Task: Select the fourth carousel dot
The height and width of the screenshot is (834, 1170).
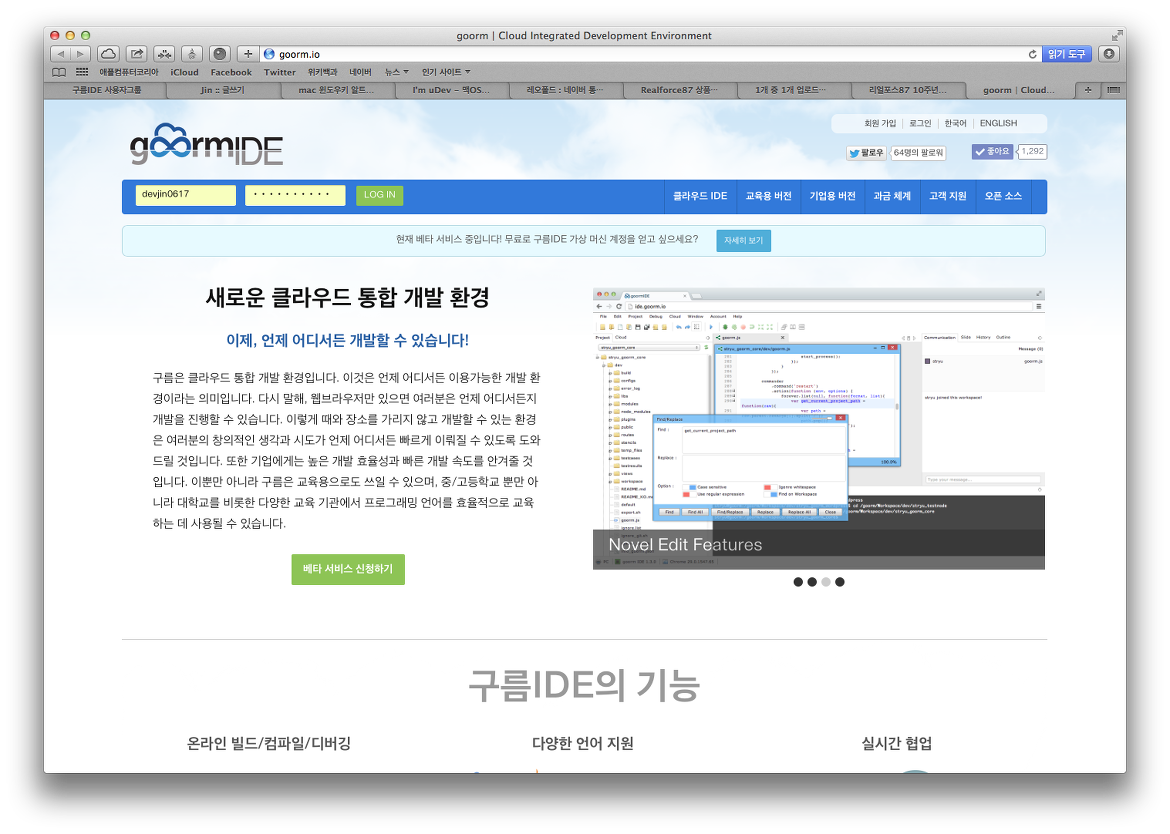Action: pos(839,582)
